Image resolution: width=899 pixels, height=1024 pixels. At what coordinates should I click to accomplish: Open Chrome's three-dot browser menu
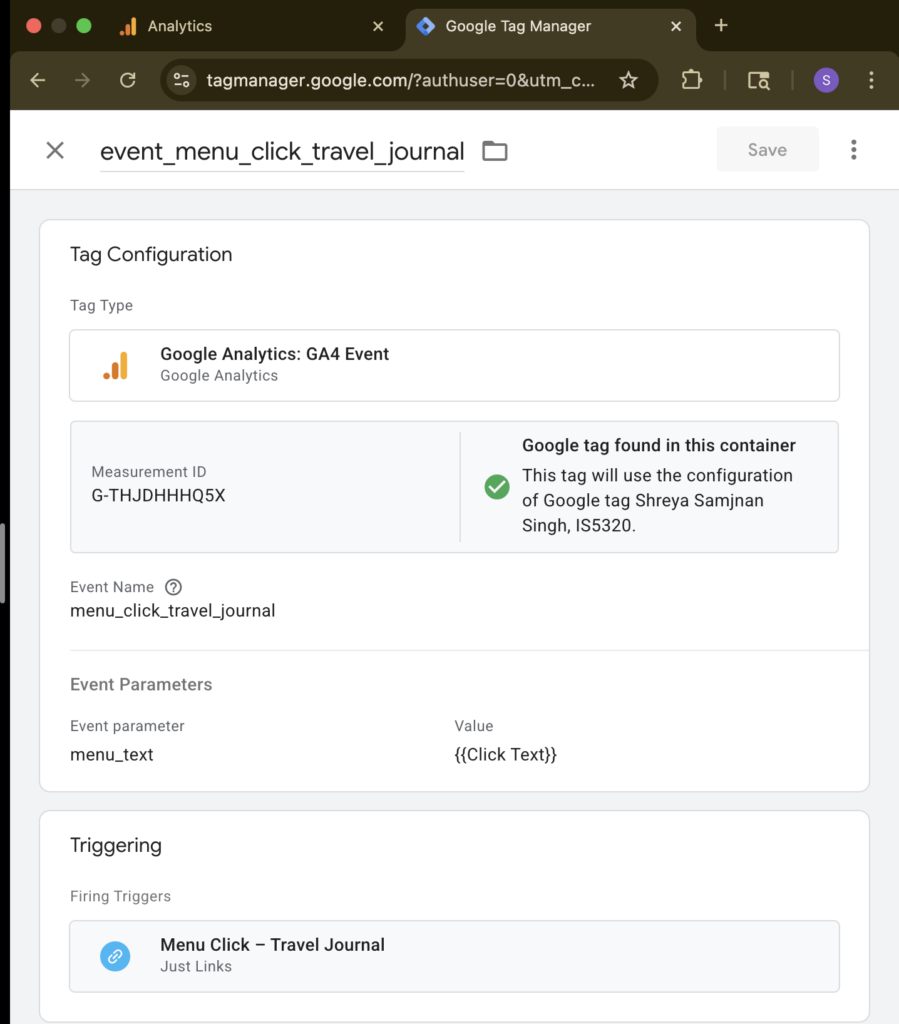[871, 80]
